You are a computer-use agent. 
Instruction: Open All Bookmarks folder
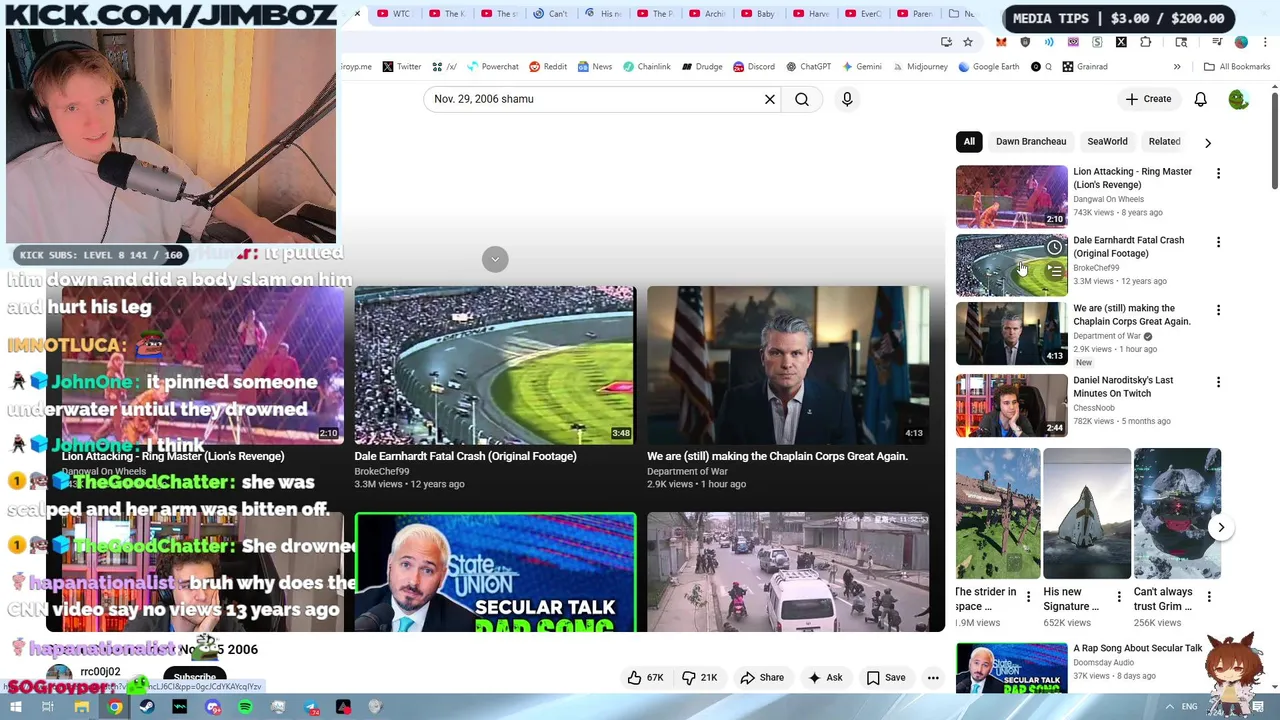coord(1237,67)
